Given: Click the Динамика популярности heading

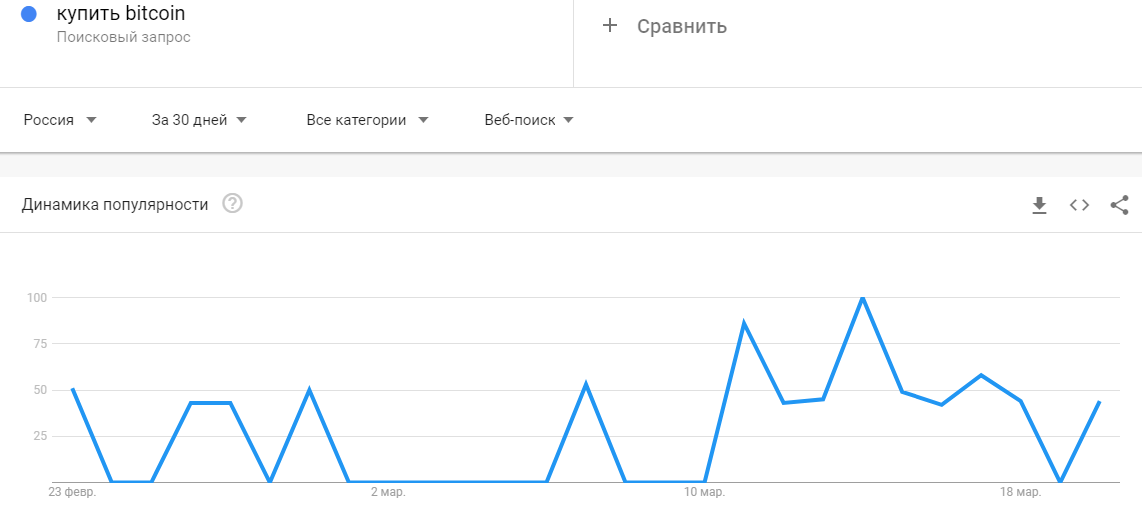Looking at the screenshot, I should (115, 205).
